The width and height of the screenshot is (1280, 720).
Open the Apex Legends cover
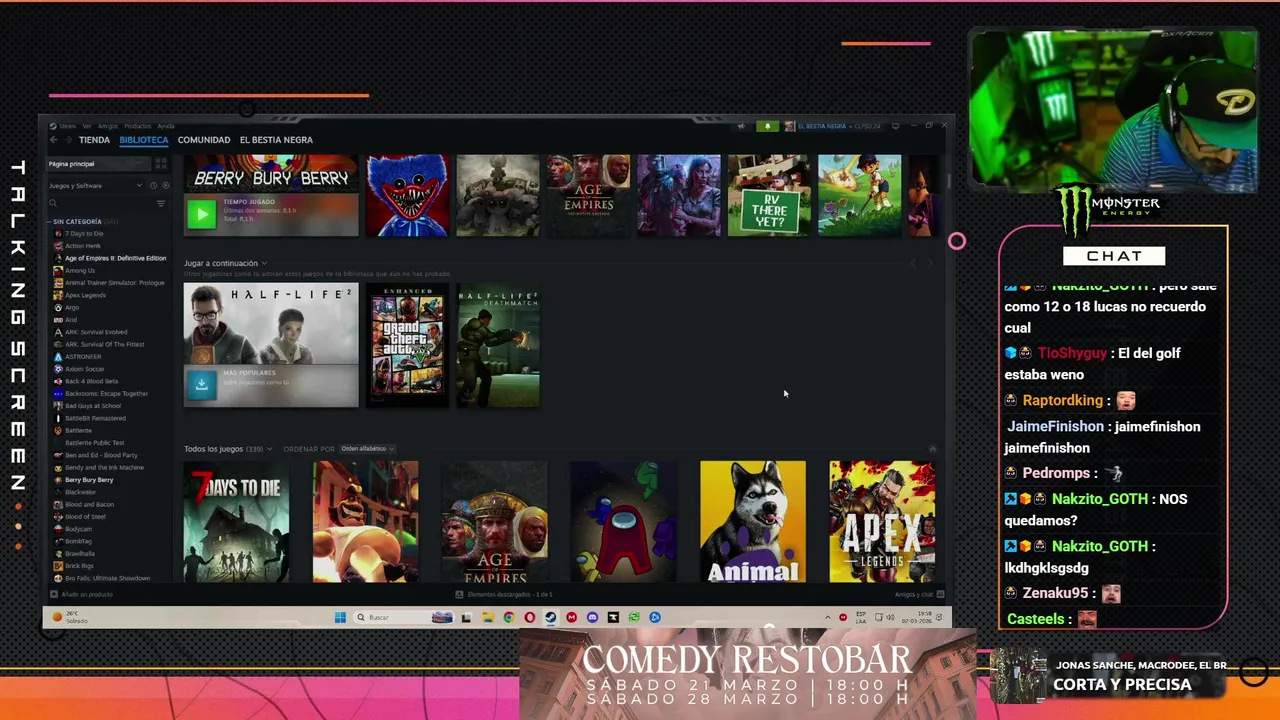882,521
